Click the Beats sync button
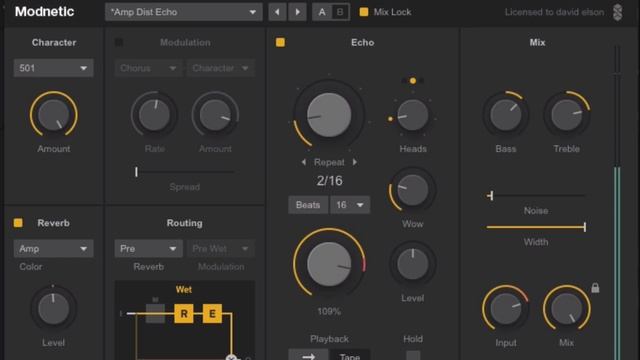Image resolution: width=640 pixels, height=360 pixels. tap(308, 205)
